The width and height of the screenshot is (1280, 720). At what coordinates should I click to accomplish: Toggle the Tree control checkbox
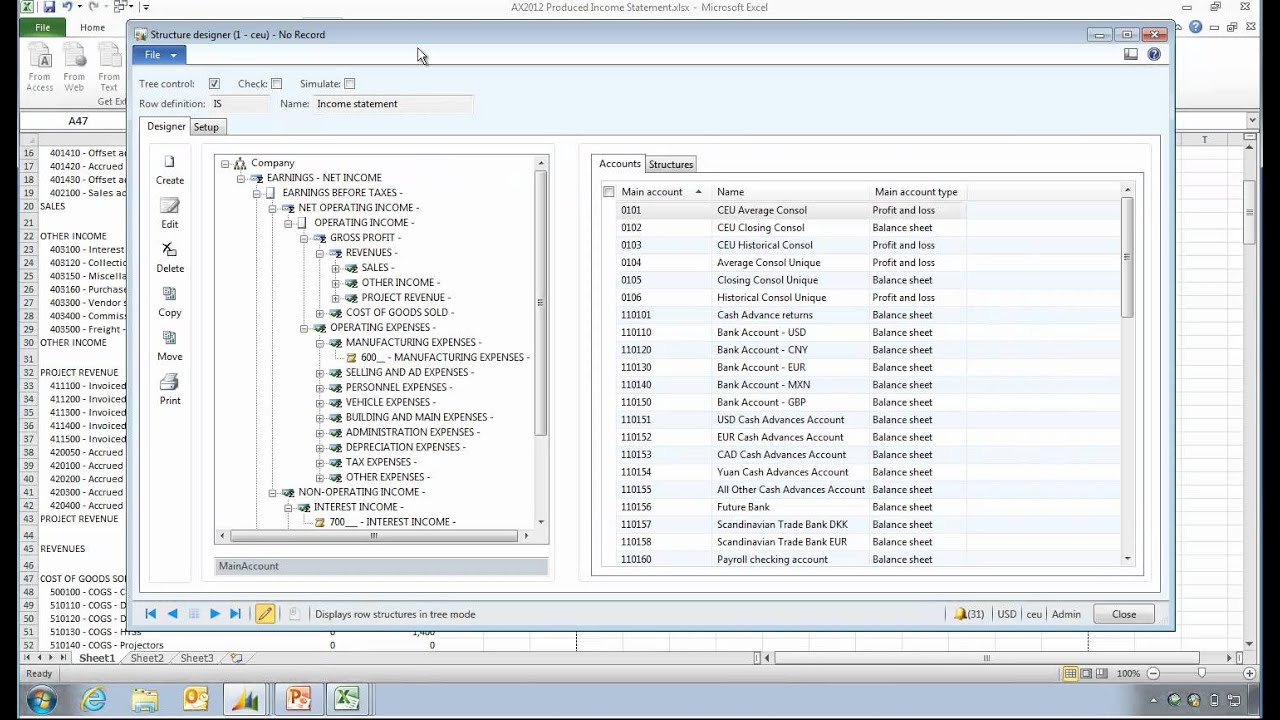click(214, 84)
